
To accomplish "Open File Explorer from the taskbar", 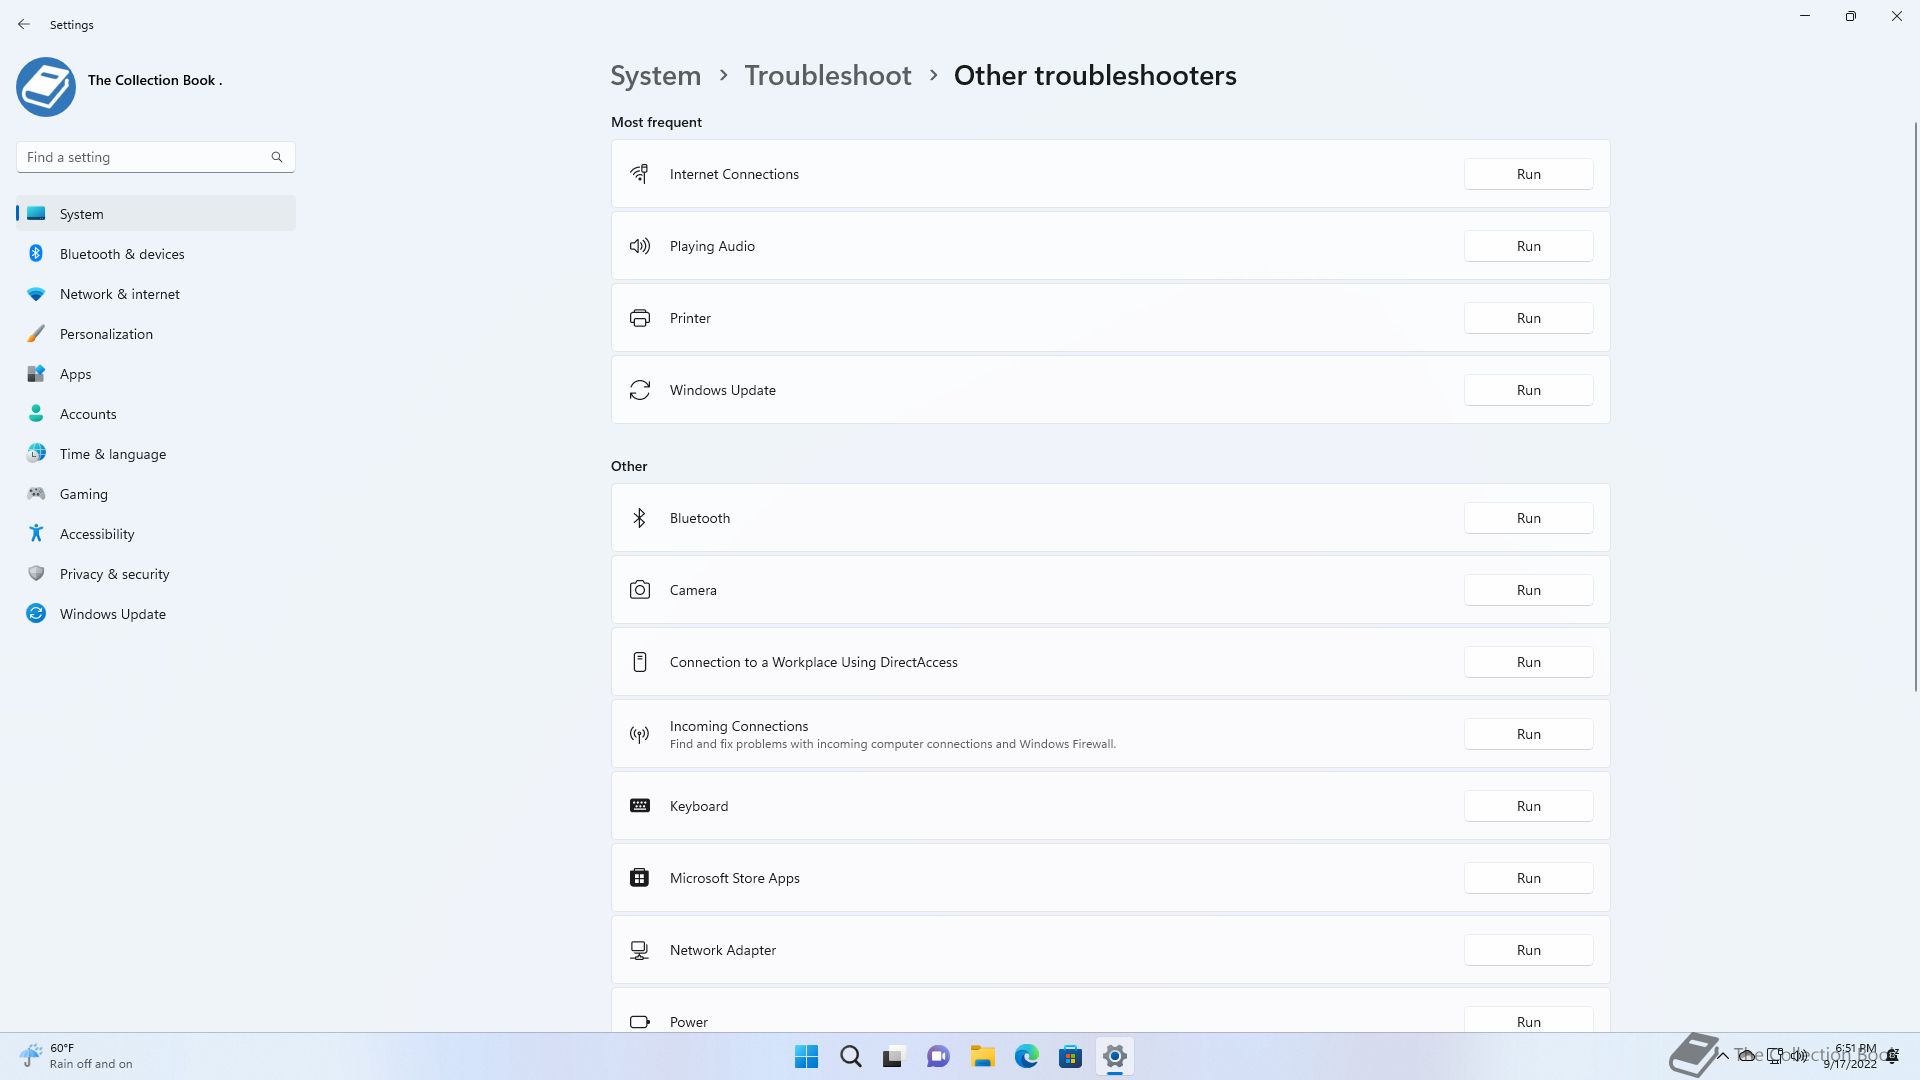I will click(982, 1056).
